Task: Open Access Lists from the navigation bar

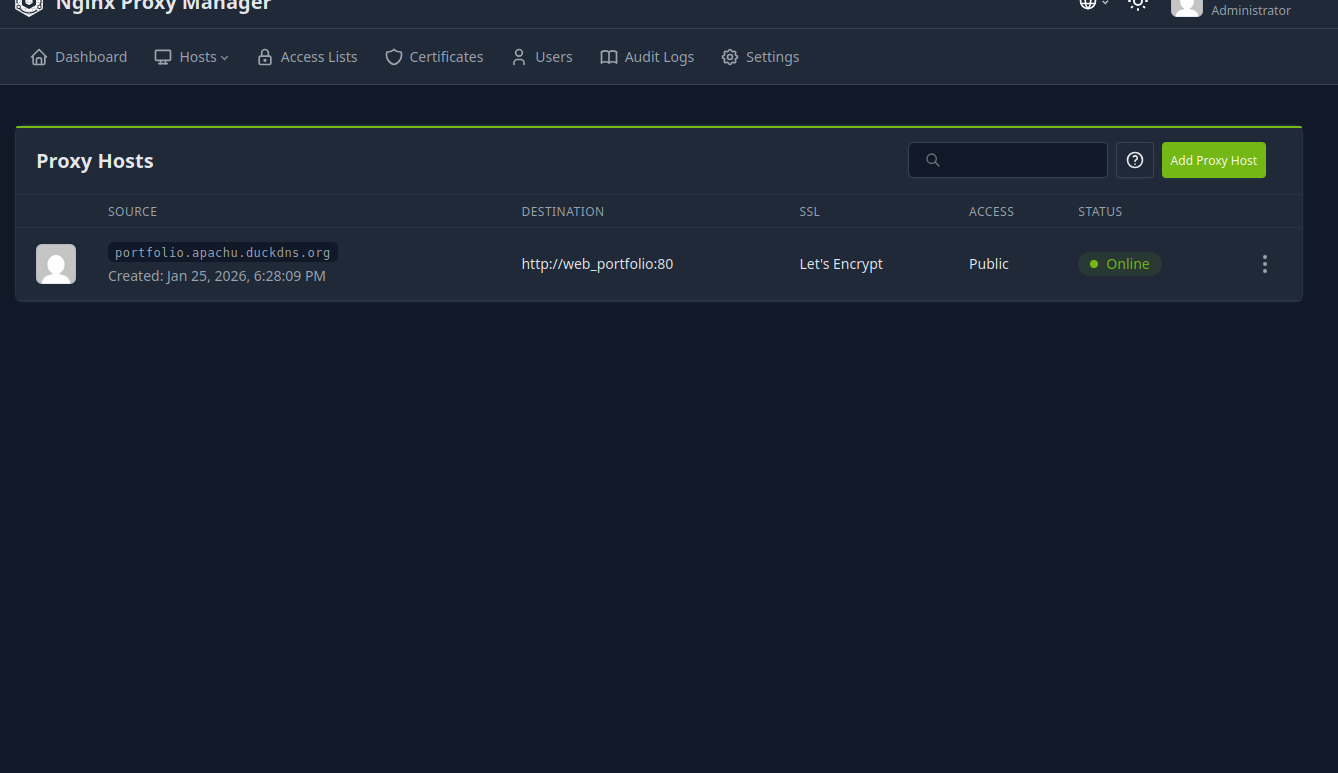Action: [307, 57]
